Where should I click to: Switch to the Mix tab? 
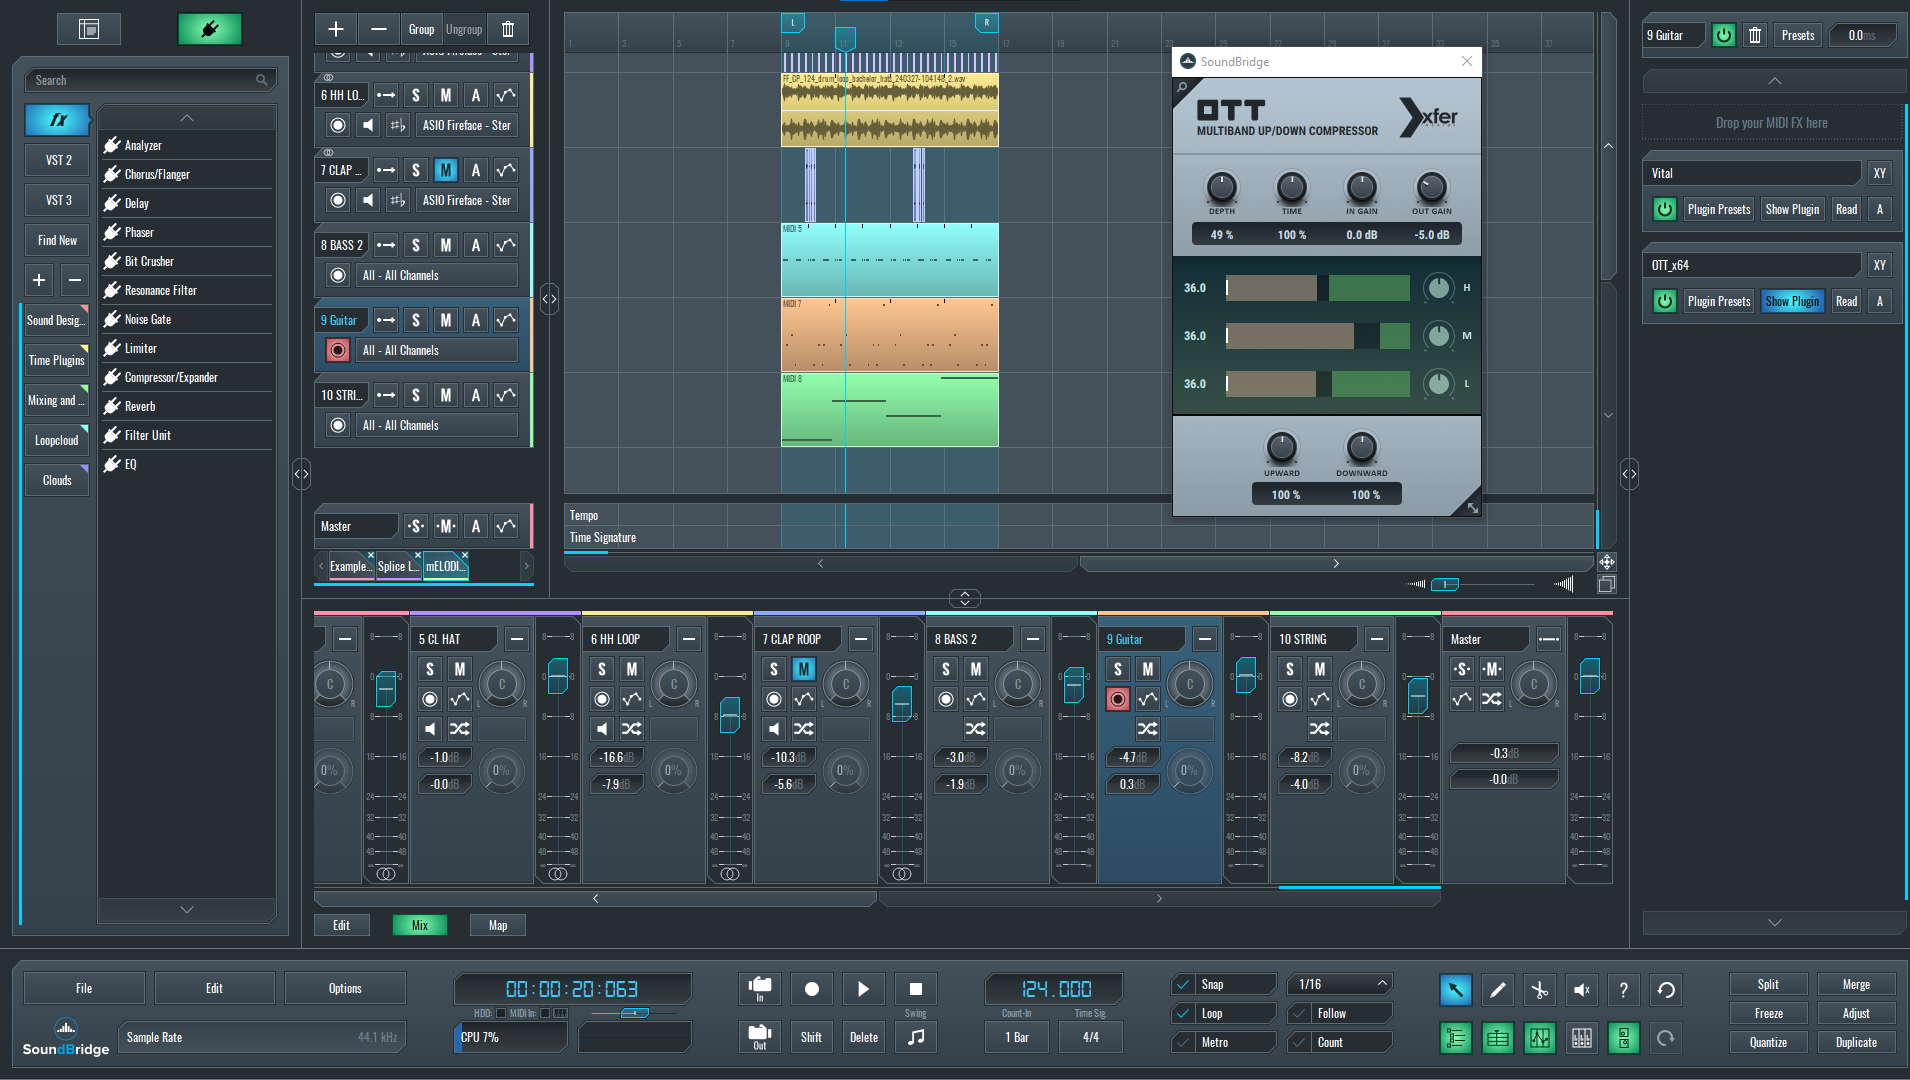pos(420,925)
